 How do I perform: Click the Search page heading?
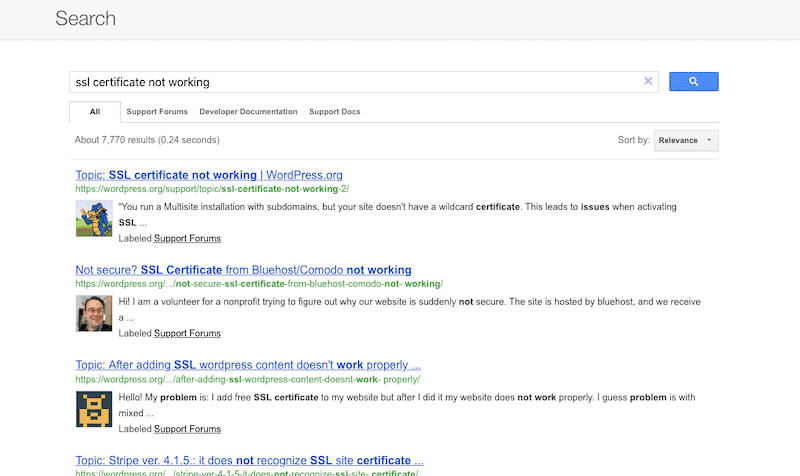(85, 19)
